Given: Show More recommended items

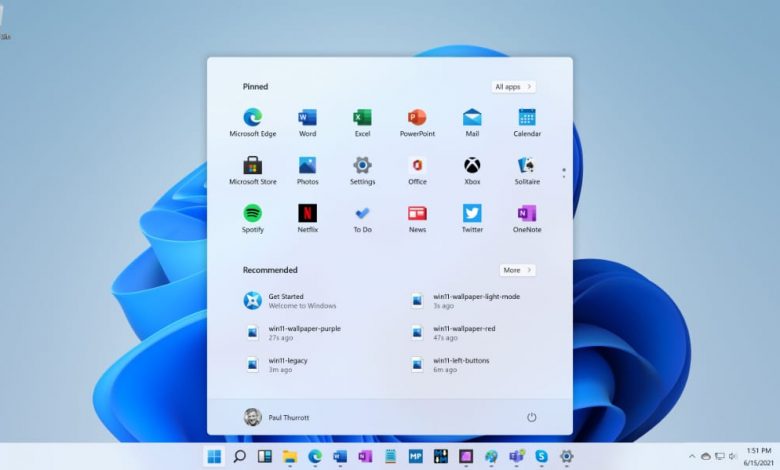Looking at the screenshot, I should 517,270.
